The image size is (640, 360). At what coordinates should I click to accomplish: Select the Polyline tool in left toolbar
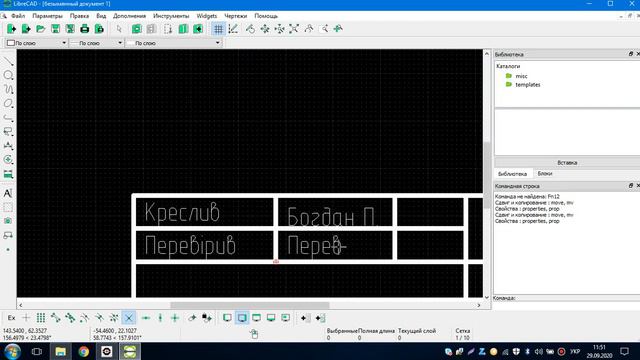8,118
